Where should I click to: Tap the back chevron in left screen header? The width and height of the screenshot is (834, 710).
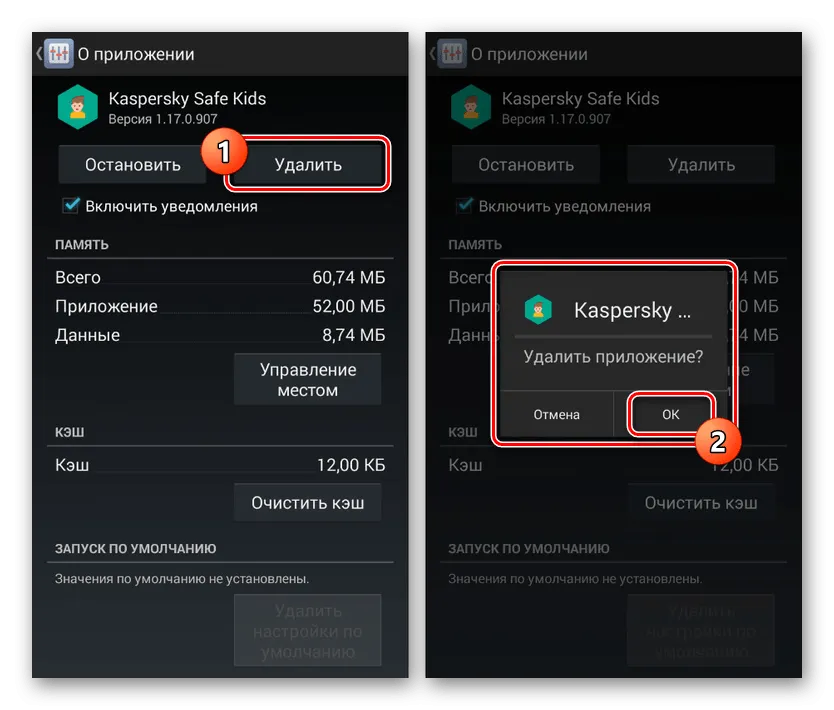coord(39,53)
